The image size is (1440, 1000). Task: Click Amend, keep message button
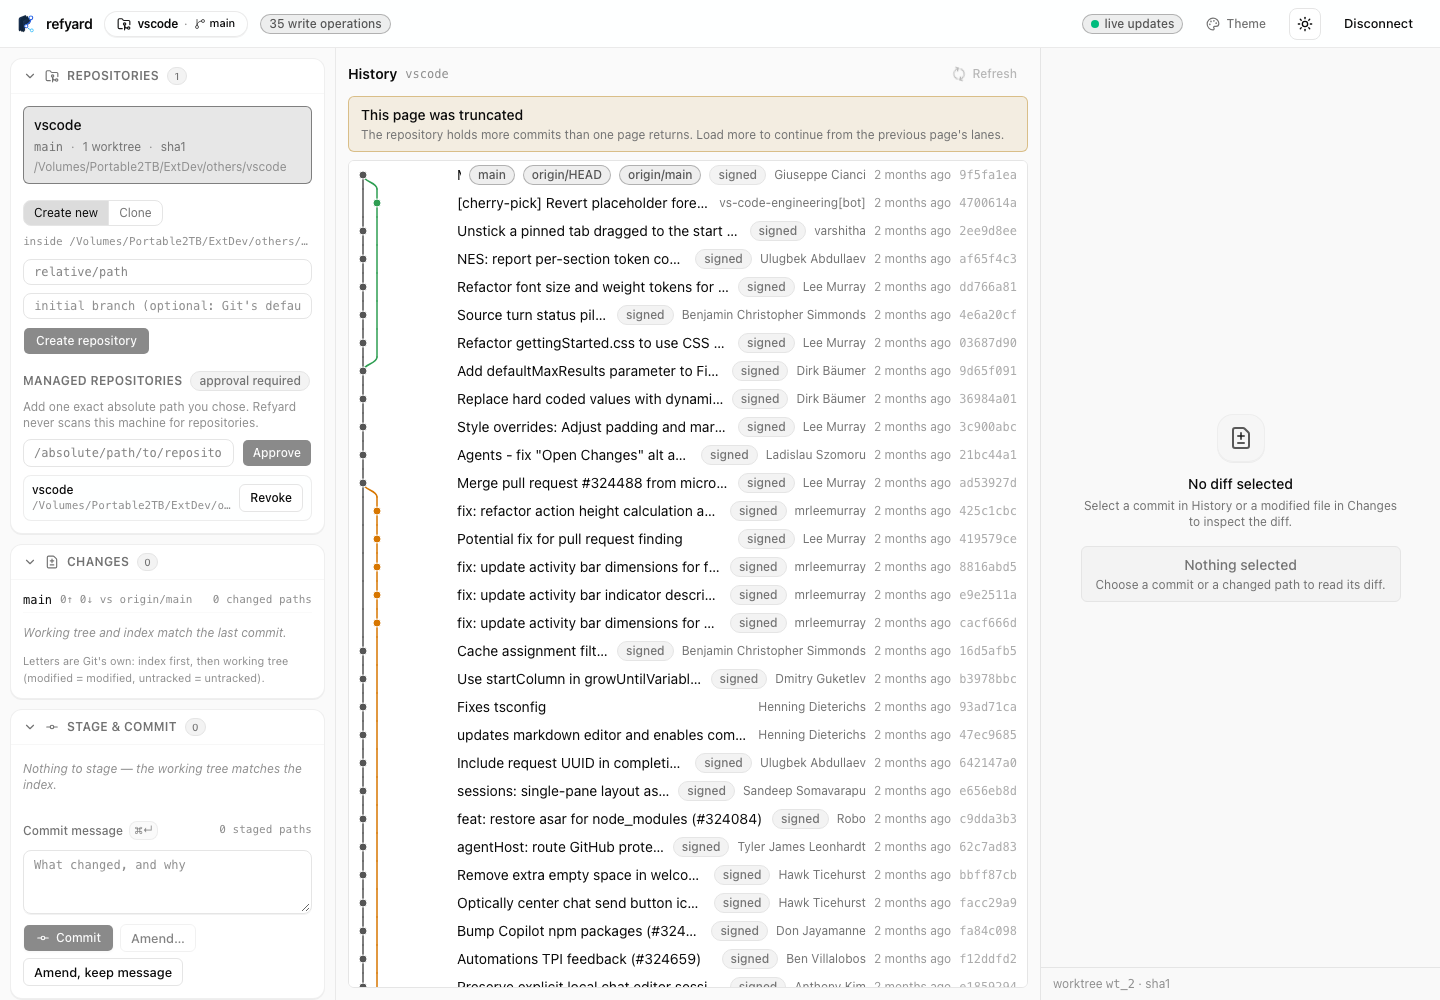coord(103,973)
